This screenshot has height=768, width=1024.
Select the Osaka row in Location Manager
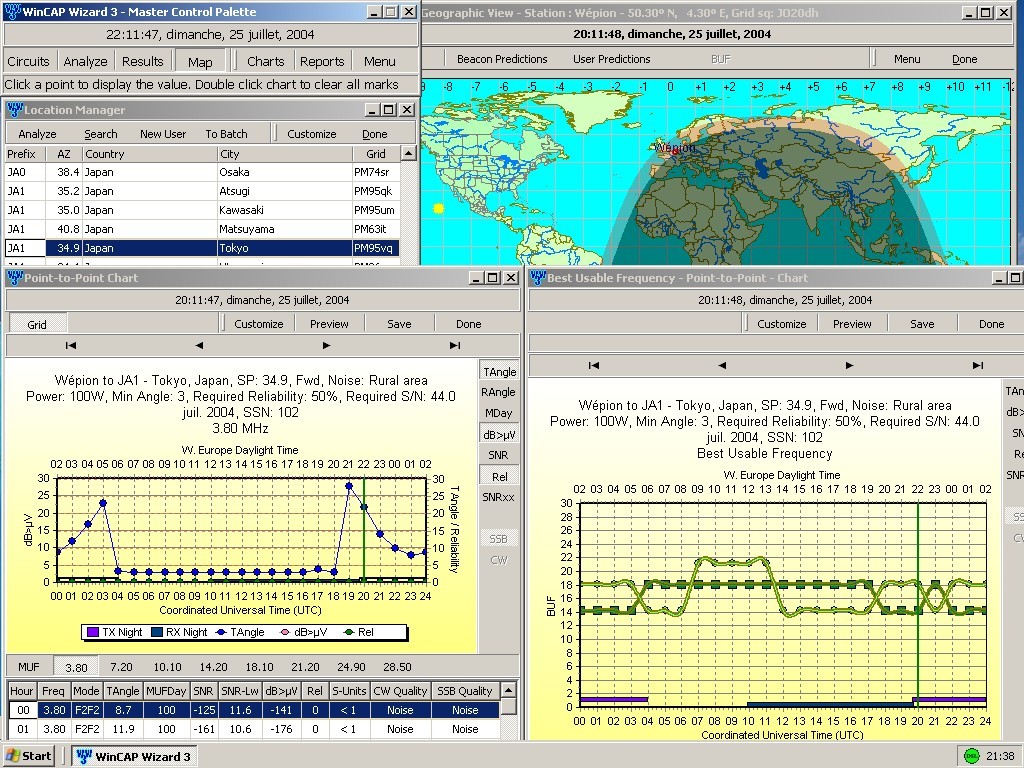202,172
